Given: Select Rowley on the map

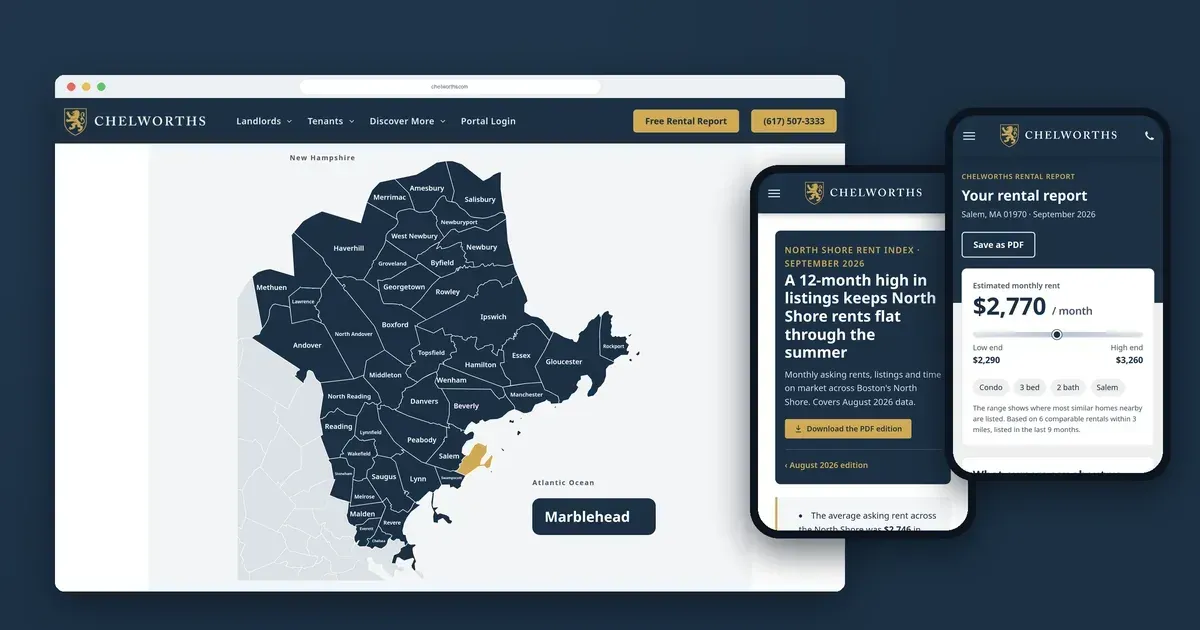Looking at the screenshot, I should coord(448,292).
